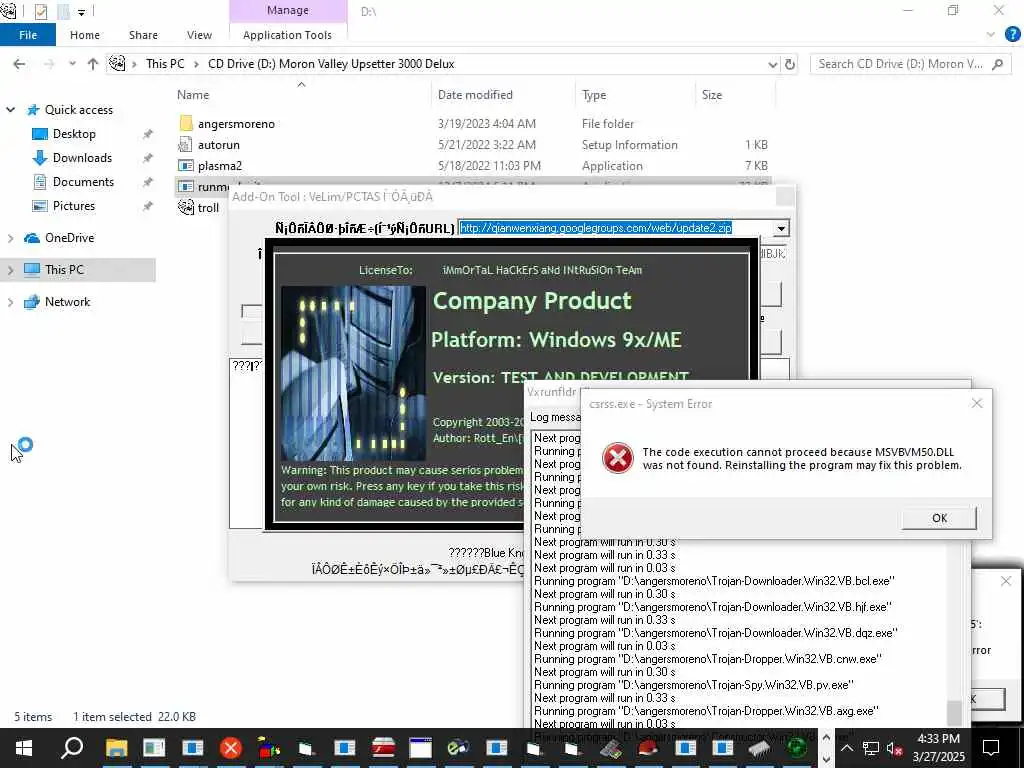Image resolution: width=1024 pixels, height=768 pixels.
Task: Go back in Explorer
Action: point(19,64)
